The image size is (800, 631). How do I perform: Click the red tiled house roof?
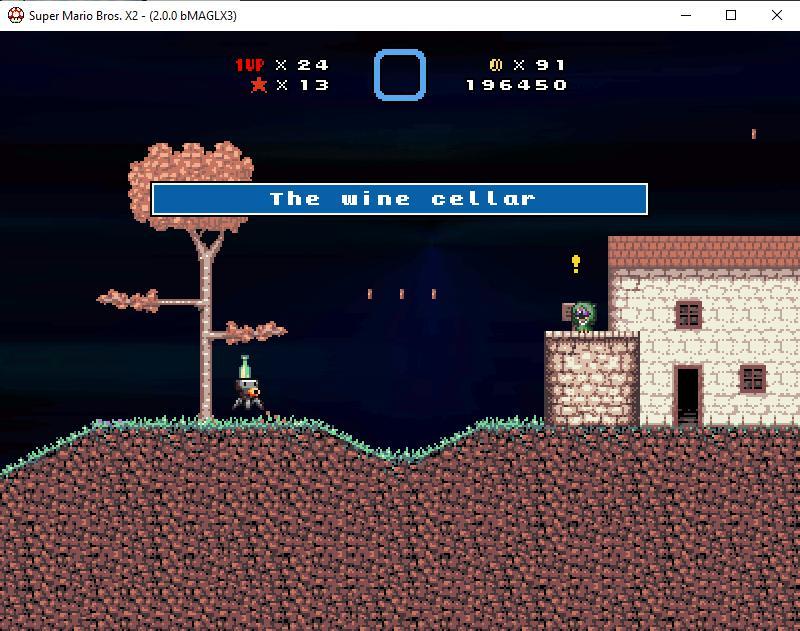point(703,253)
